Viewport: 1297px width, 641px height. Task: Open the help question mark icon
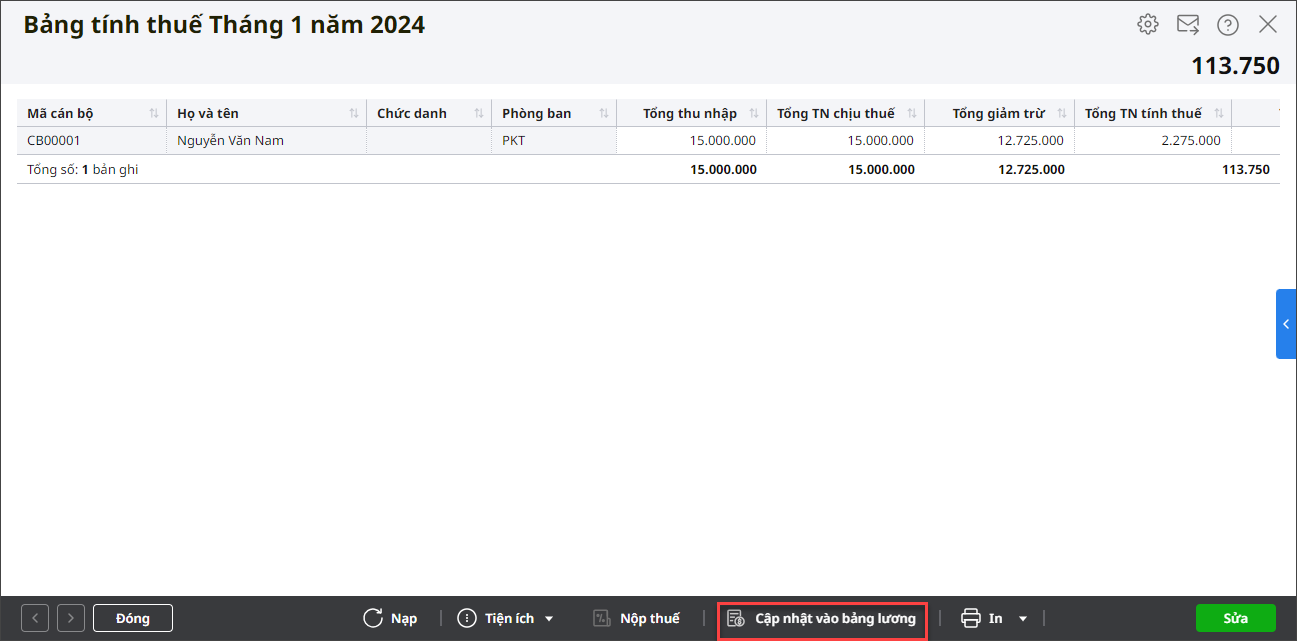pos(1228,25)
